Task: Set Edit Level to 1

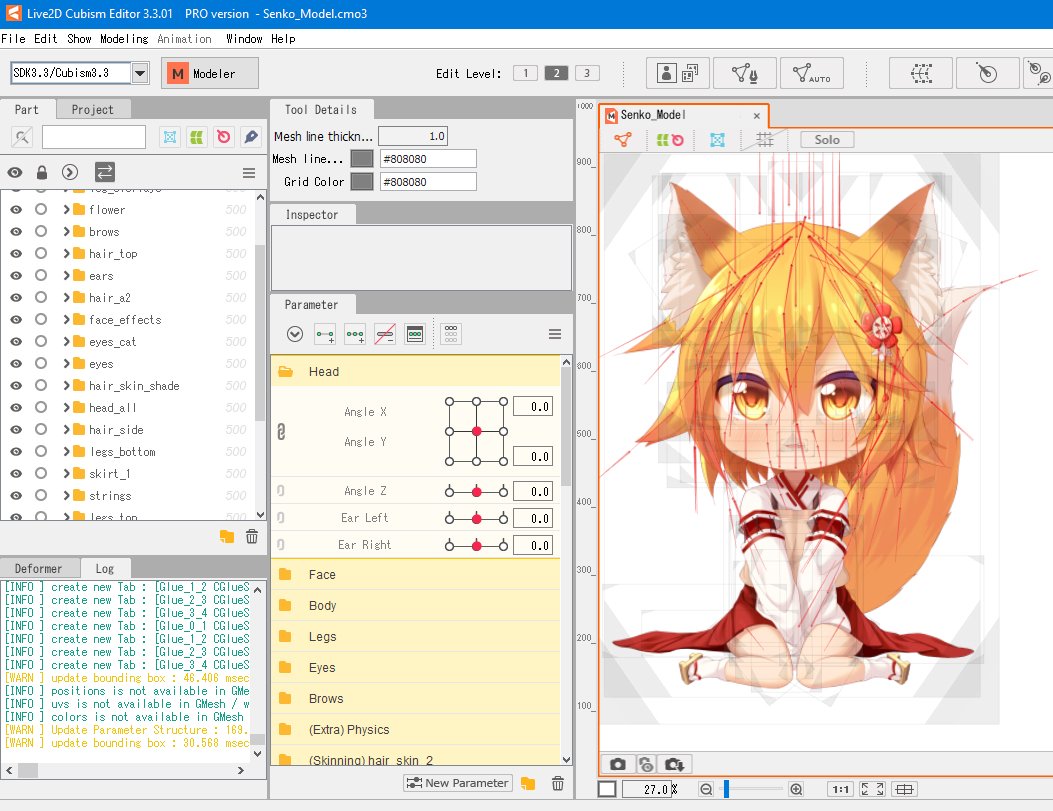Action: coord(525,73)
